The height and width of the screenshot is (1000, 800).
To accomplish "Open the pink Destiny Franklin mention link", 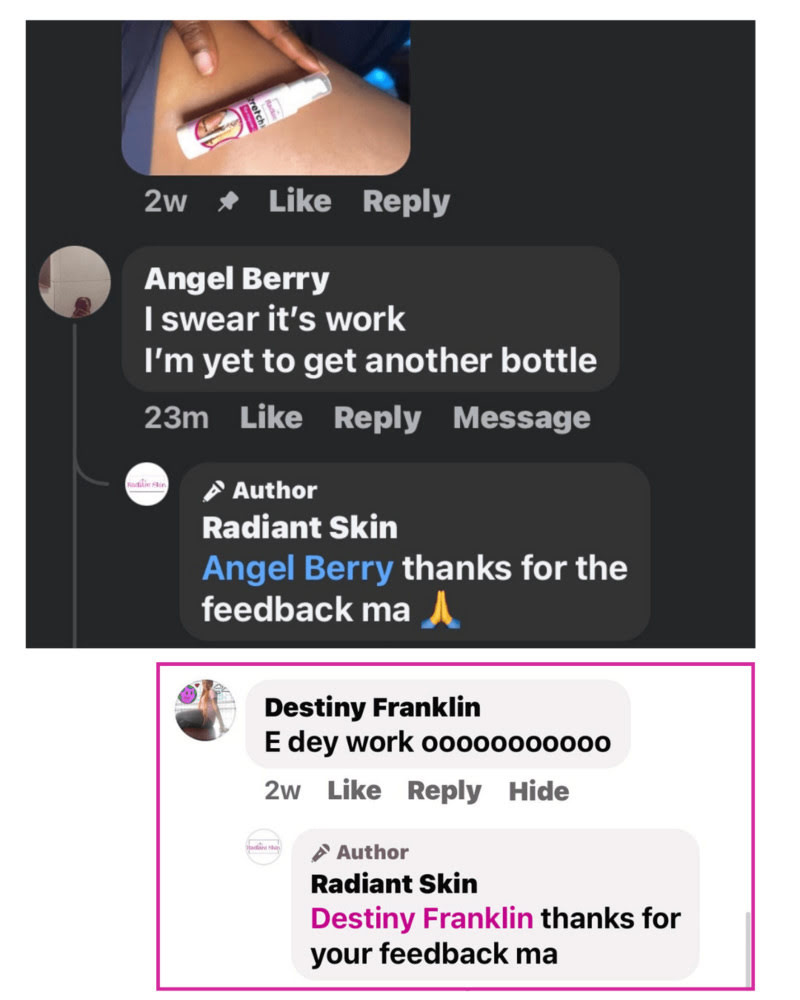I will pos(422,918).
